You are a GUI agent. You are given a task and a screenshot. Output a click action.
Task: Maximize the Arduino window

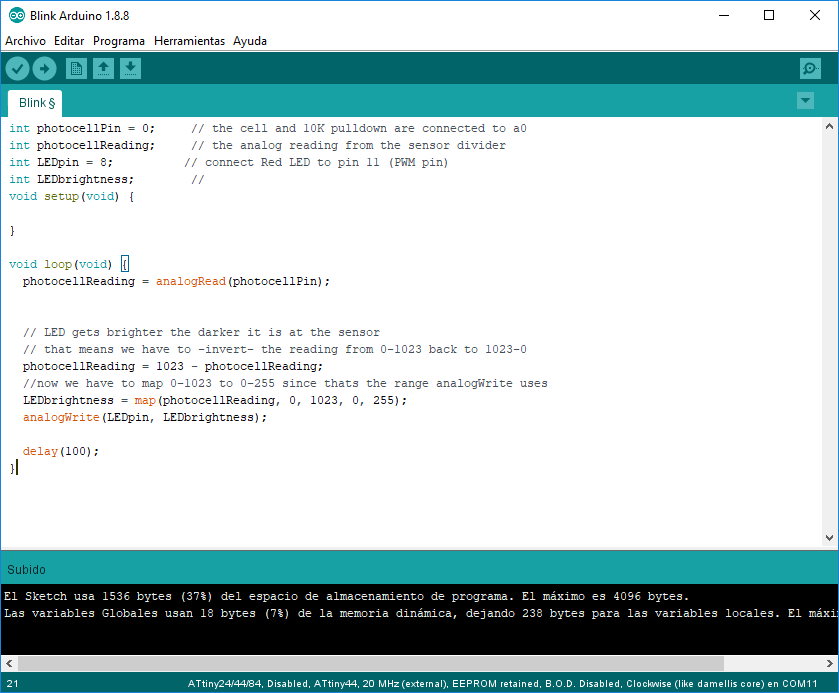(x=769, y=16)
